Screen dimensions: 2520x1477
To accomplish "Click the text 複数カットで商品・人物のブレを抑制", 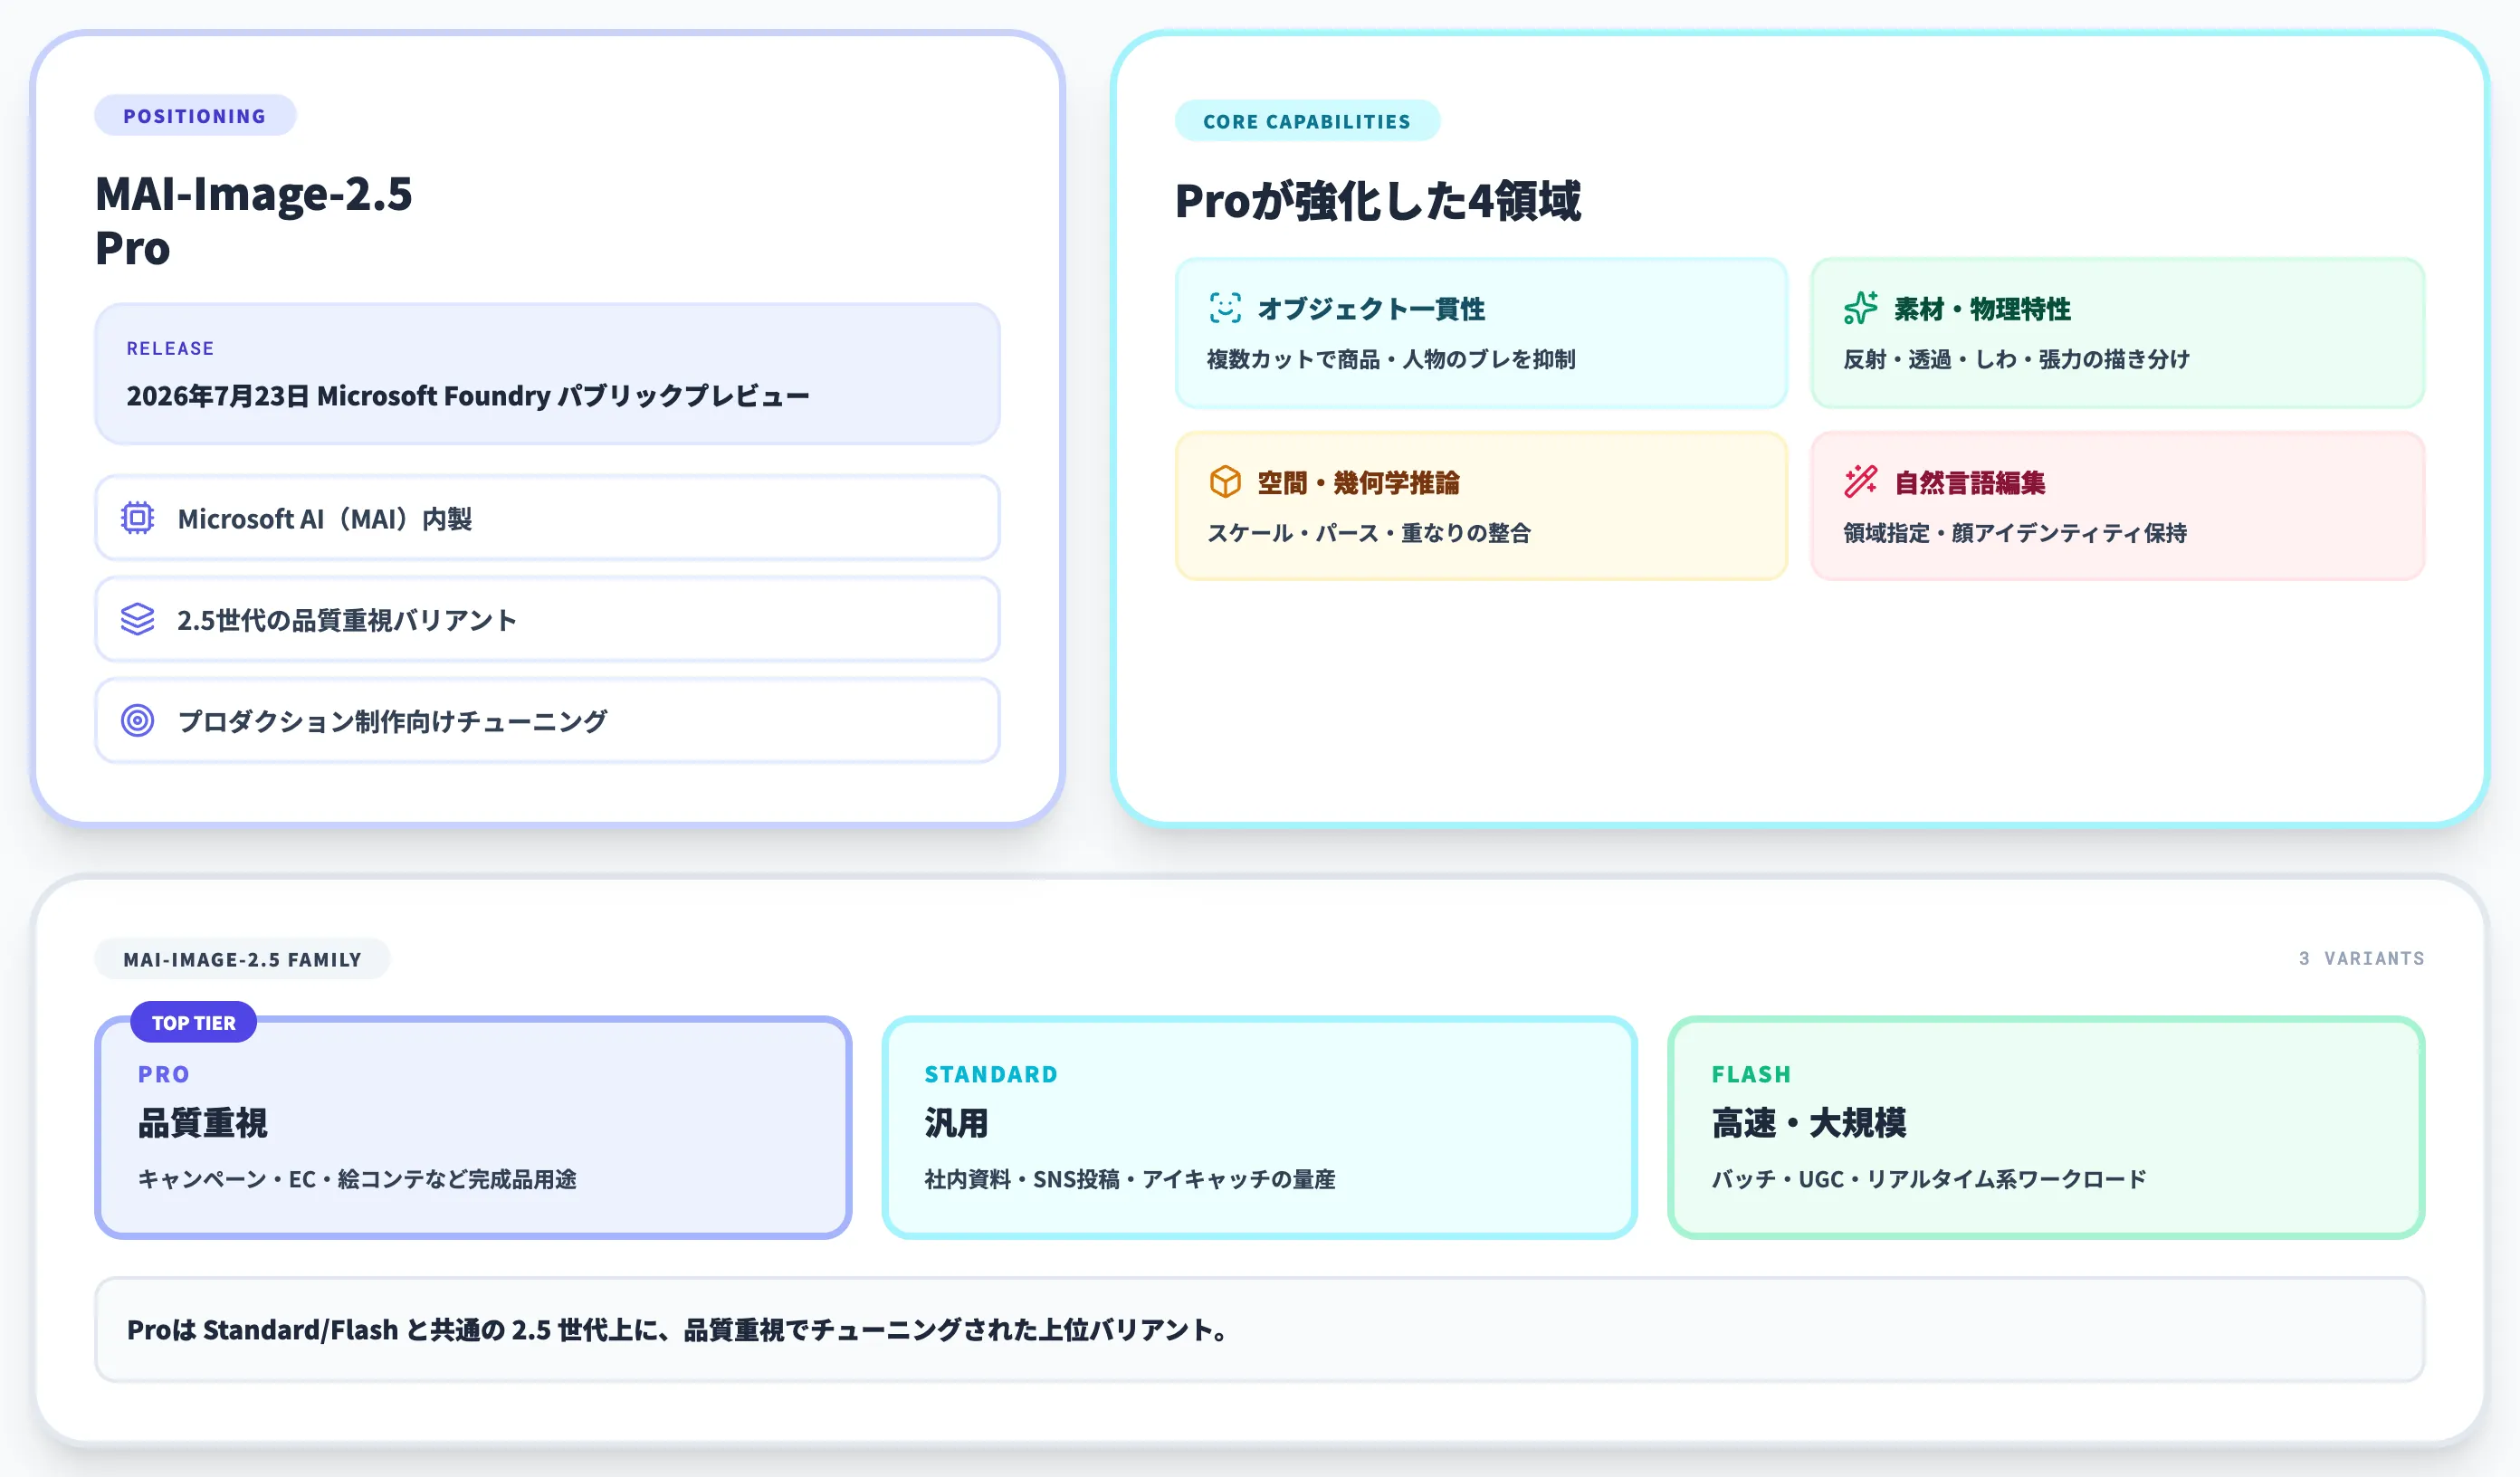I will click(x=1391, y=359).
